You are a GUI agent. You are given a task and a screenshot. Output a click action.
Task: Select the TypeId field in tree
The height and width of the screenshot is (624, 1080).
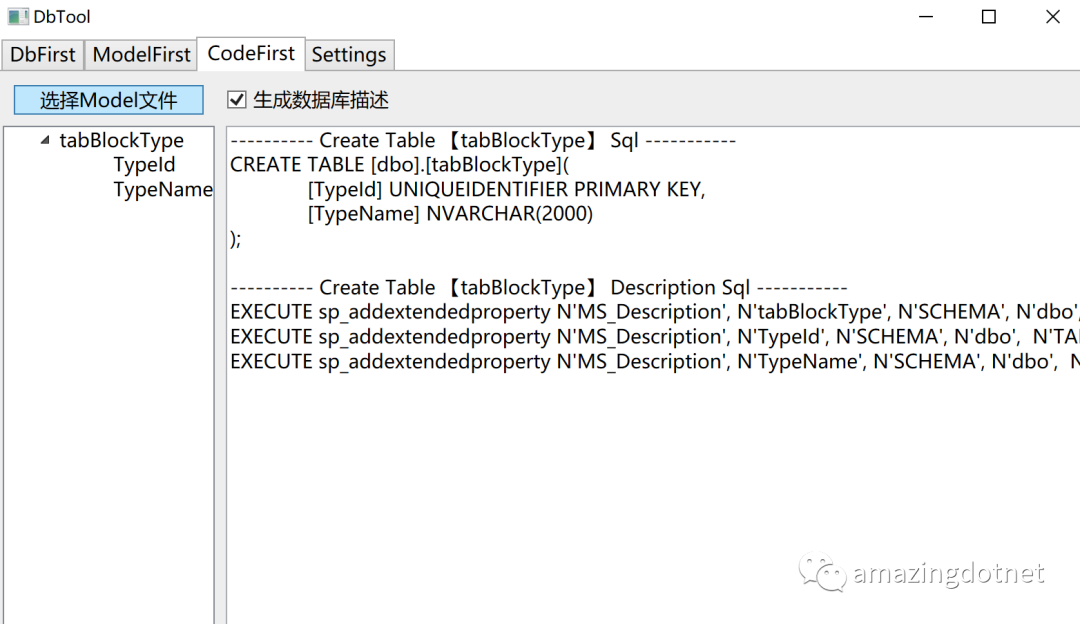144,165
